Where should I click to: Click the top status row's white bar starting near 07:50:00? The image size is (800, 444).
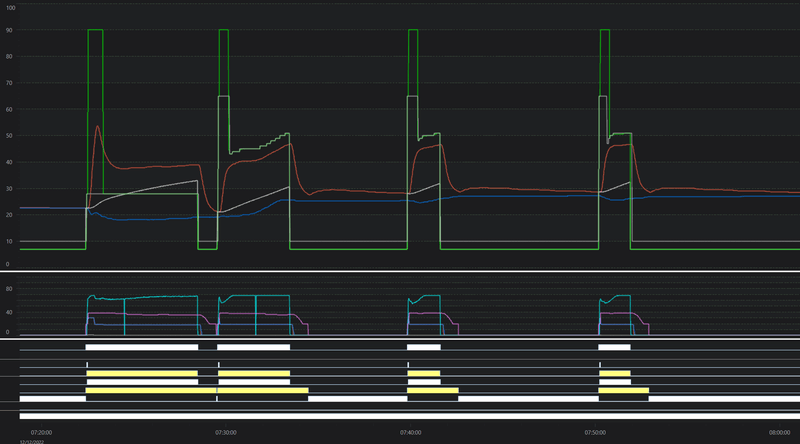coord(614,347)
